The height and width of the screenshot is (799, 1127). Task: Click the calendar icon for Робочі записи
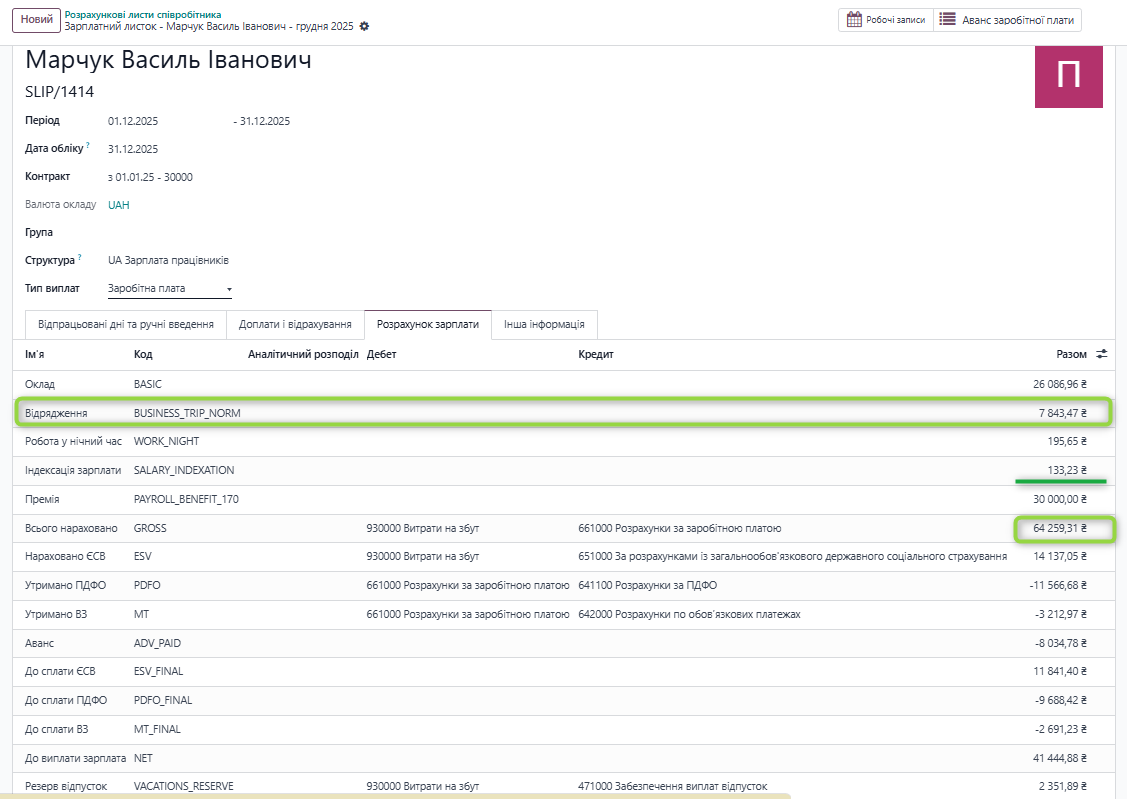854,19
